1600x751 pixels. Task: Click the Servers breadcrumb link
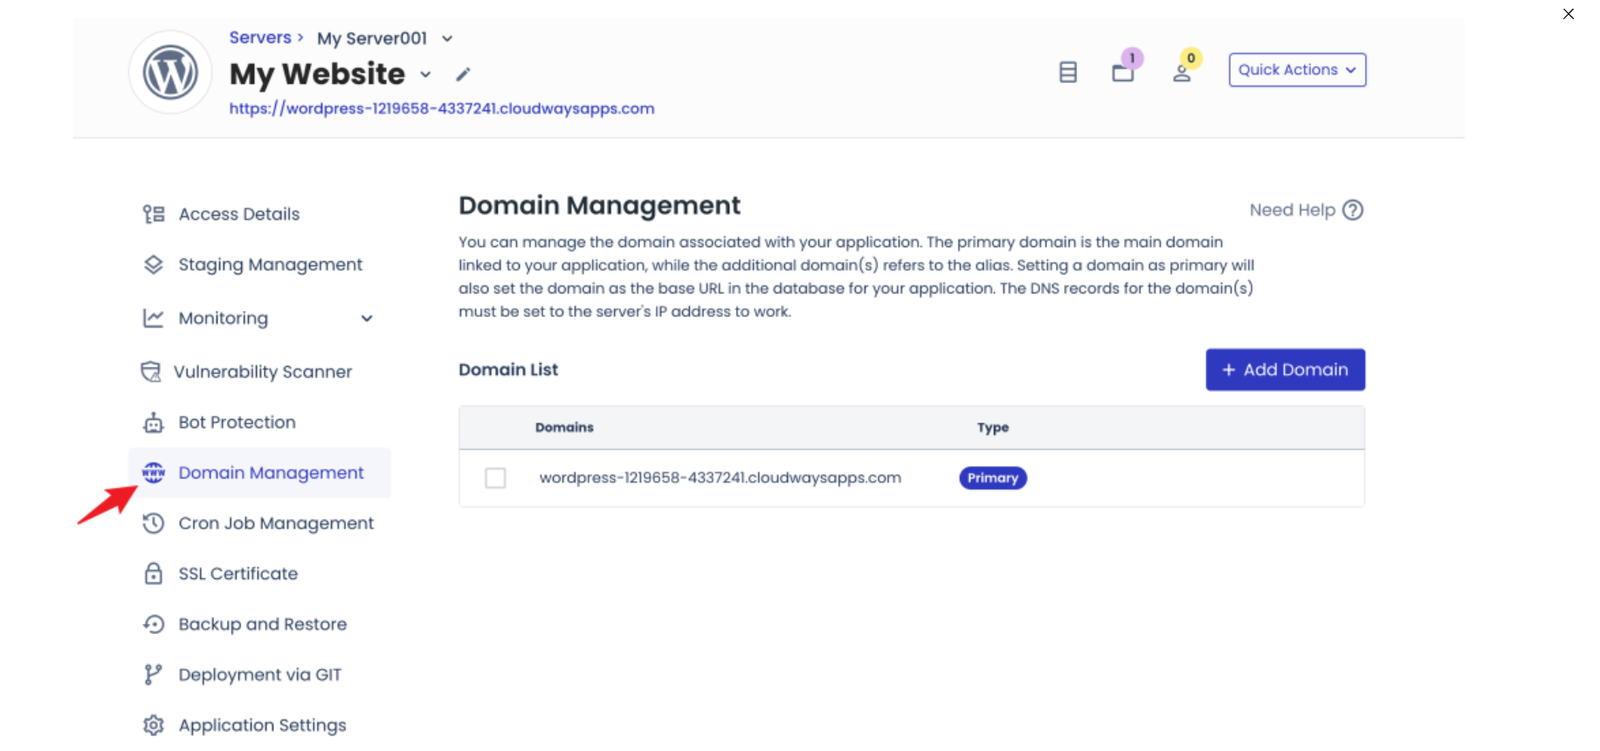[260, 38]
